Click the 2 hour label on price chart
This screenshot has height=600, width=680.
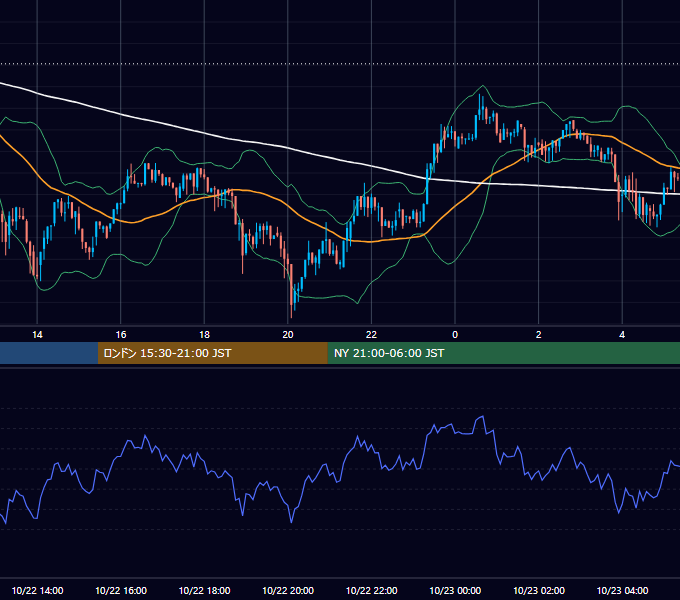tap(539, 335)
